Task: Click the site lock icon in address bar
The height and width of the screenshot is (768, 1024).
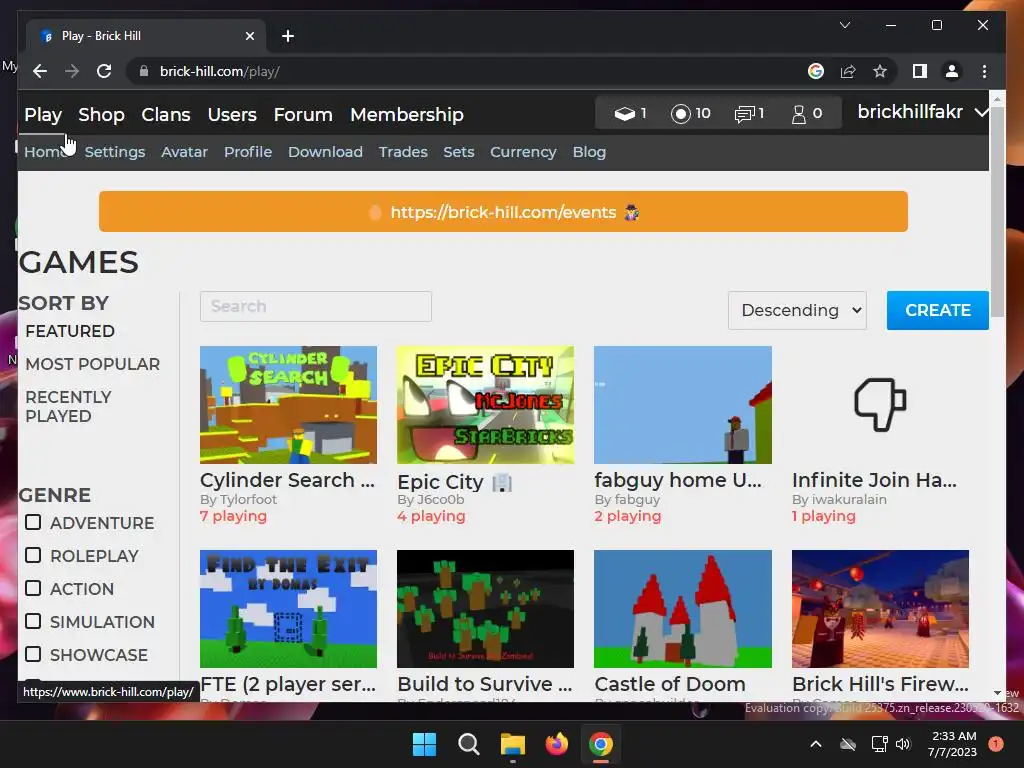Action: click(x=144, y=71)
